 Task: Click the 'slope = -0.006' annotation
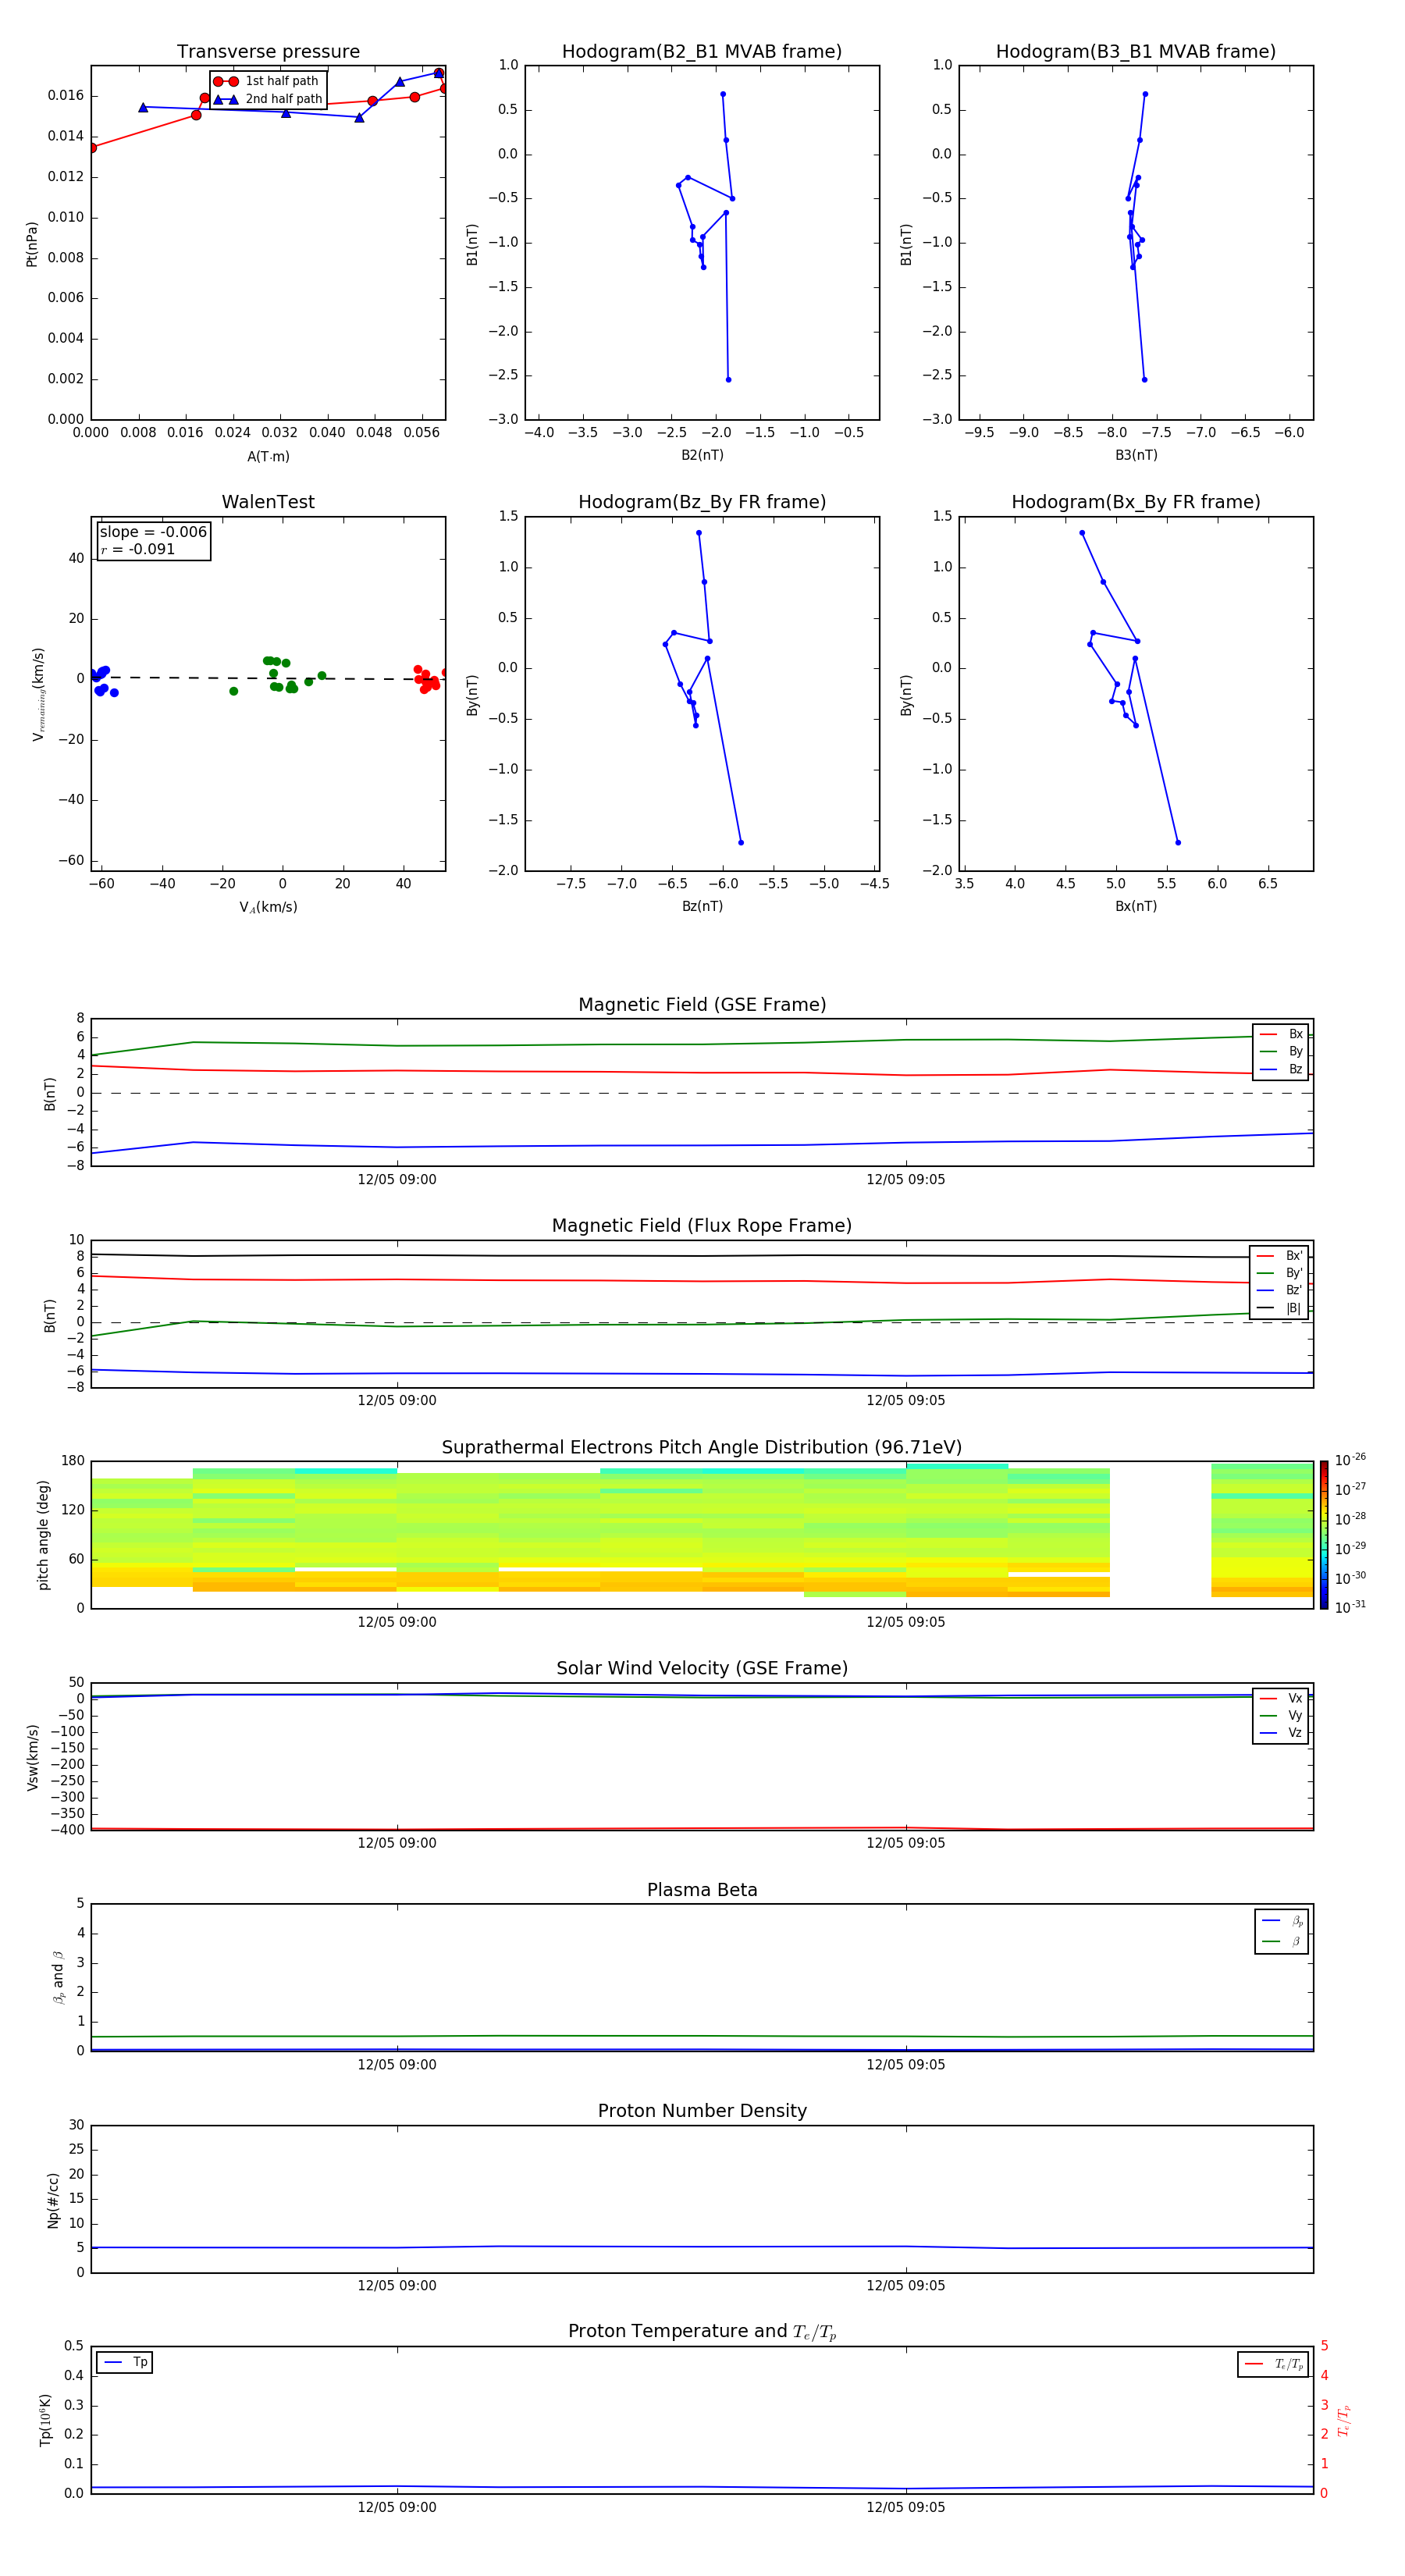click(x=153, y=532)
